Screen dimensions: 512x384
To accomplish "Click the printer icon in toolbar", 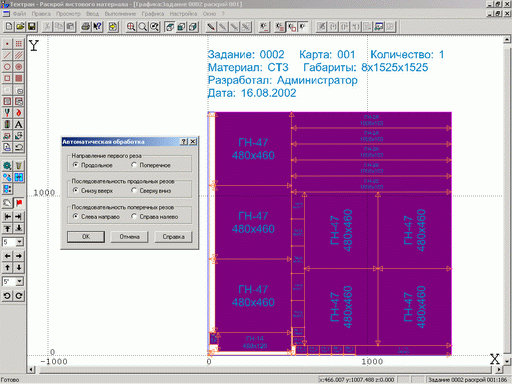I will [x=85, y=27].
